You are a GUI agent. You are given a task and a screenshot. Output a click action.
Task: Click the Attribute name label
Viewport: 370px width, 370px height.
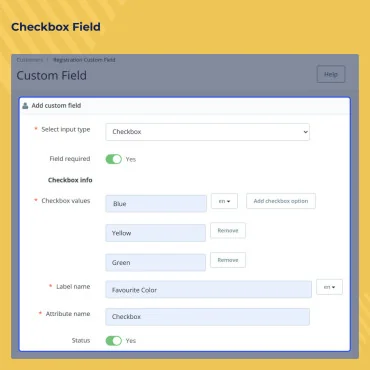(x=68, y=314)
